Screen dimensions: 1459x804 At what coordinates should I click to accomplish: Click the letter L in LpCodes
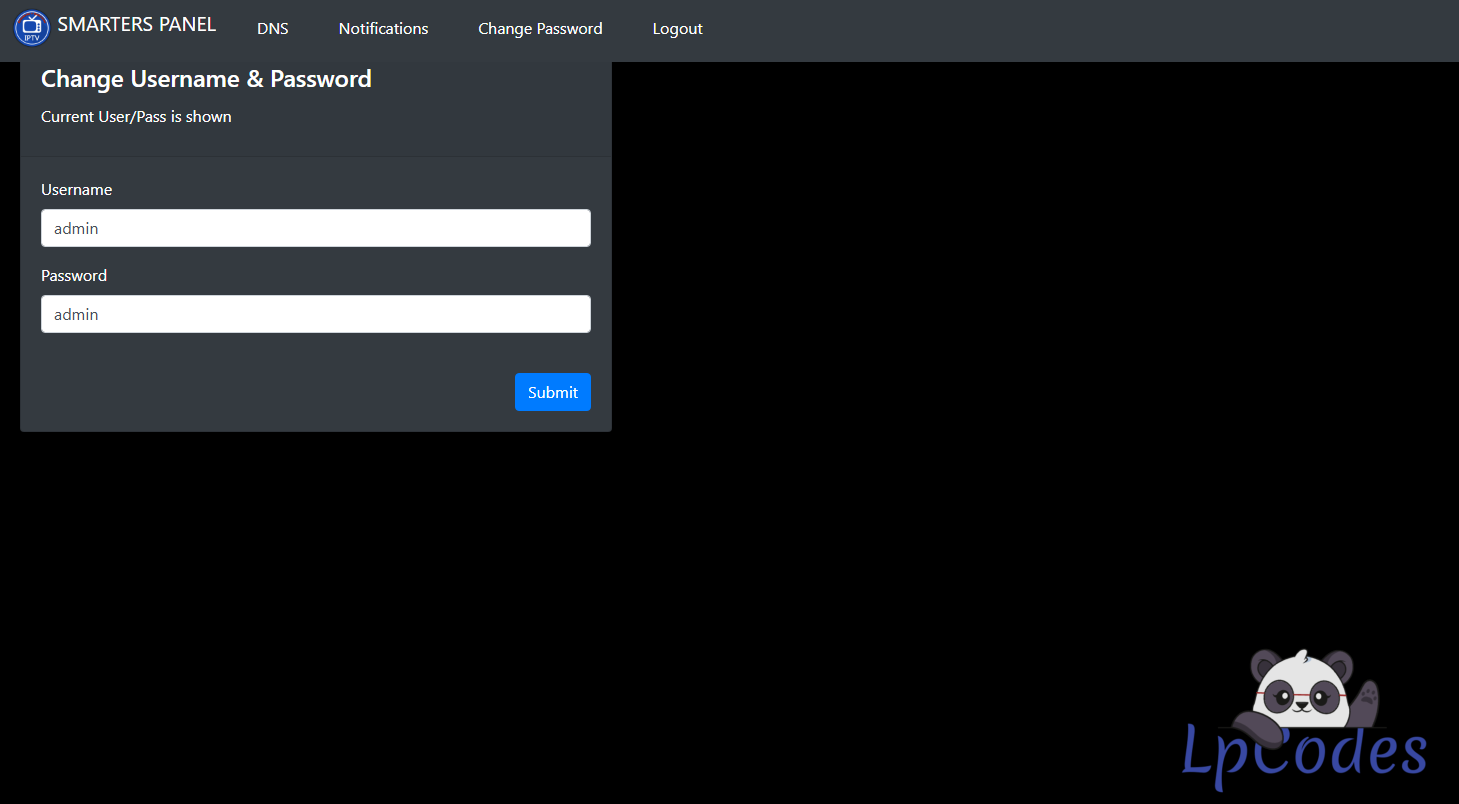tap(1199, 750)
